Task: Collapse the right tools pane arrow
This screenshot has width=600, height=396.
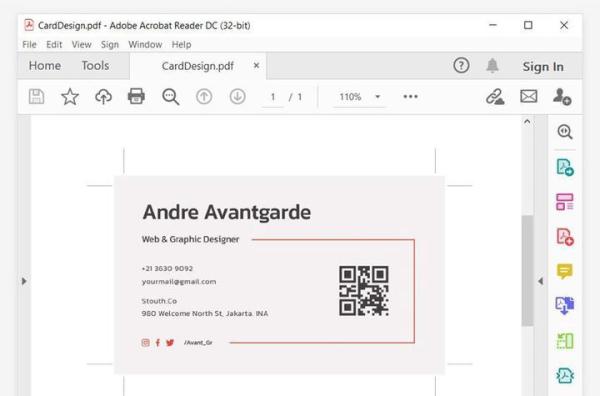Action: pos(540,281)
